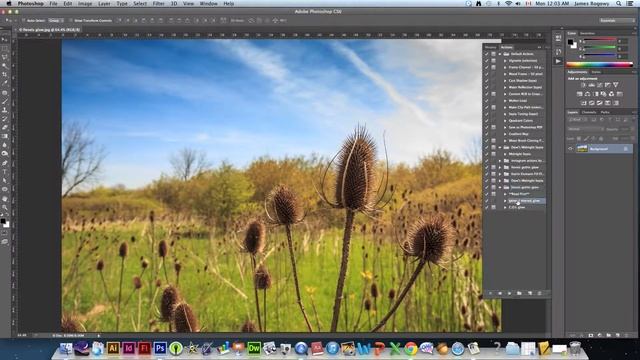The image size is (640, 360).
Task: Switch to the Paths tab
Action: point(605,112)
